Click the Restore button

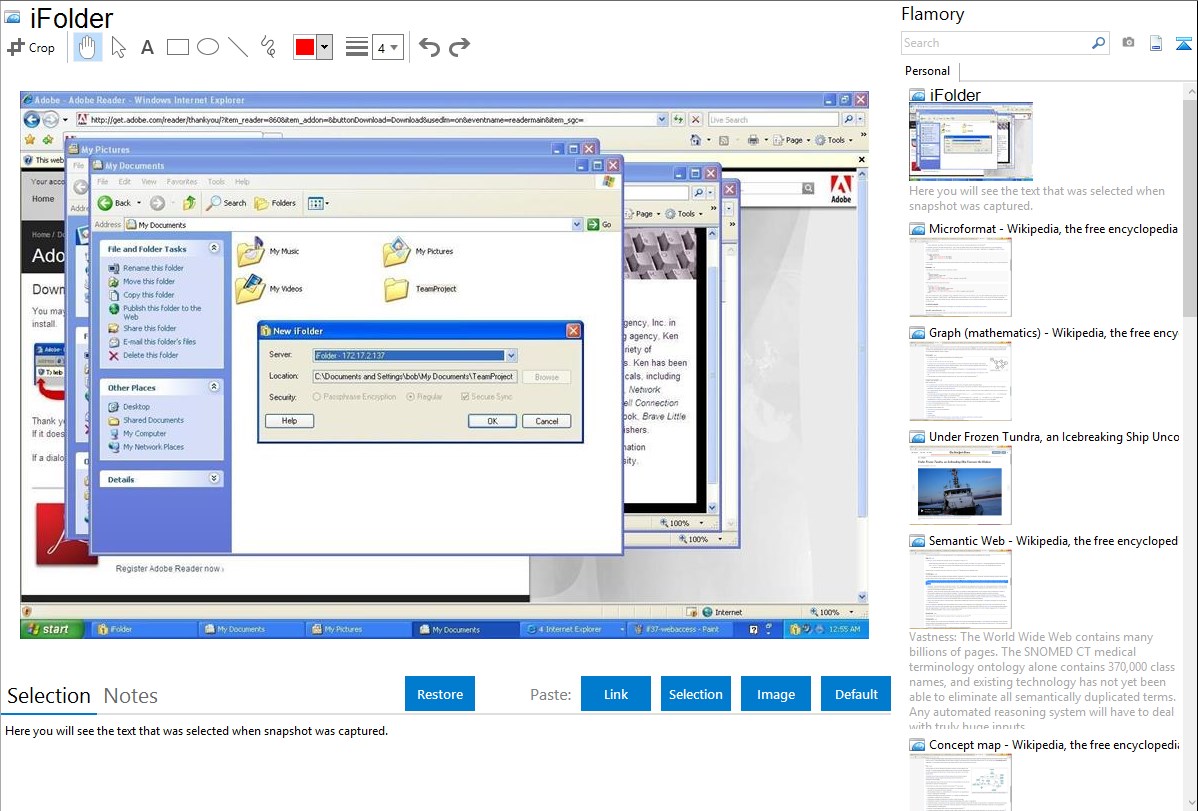coord(440,694)
